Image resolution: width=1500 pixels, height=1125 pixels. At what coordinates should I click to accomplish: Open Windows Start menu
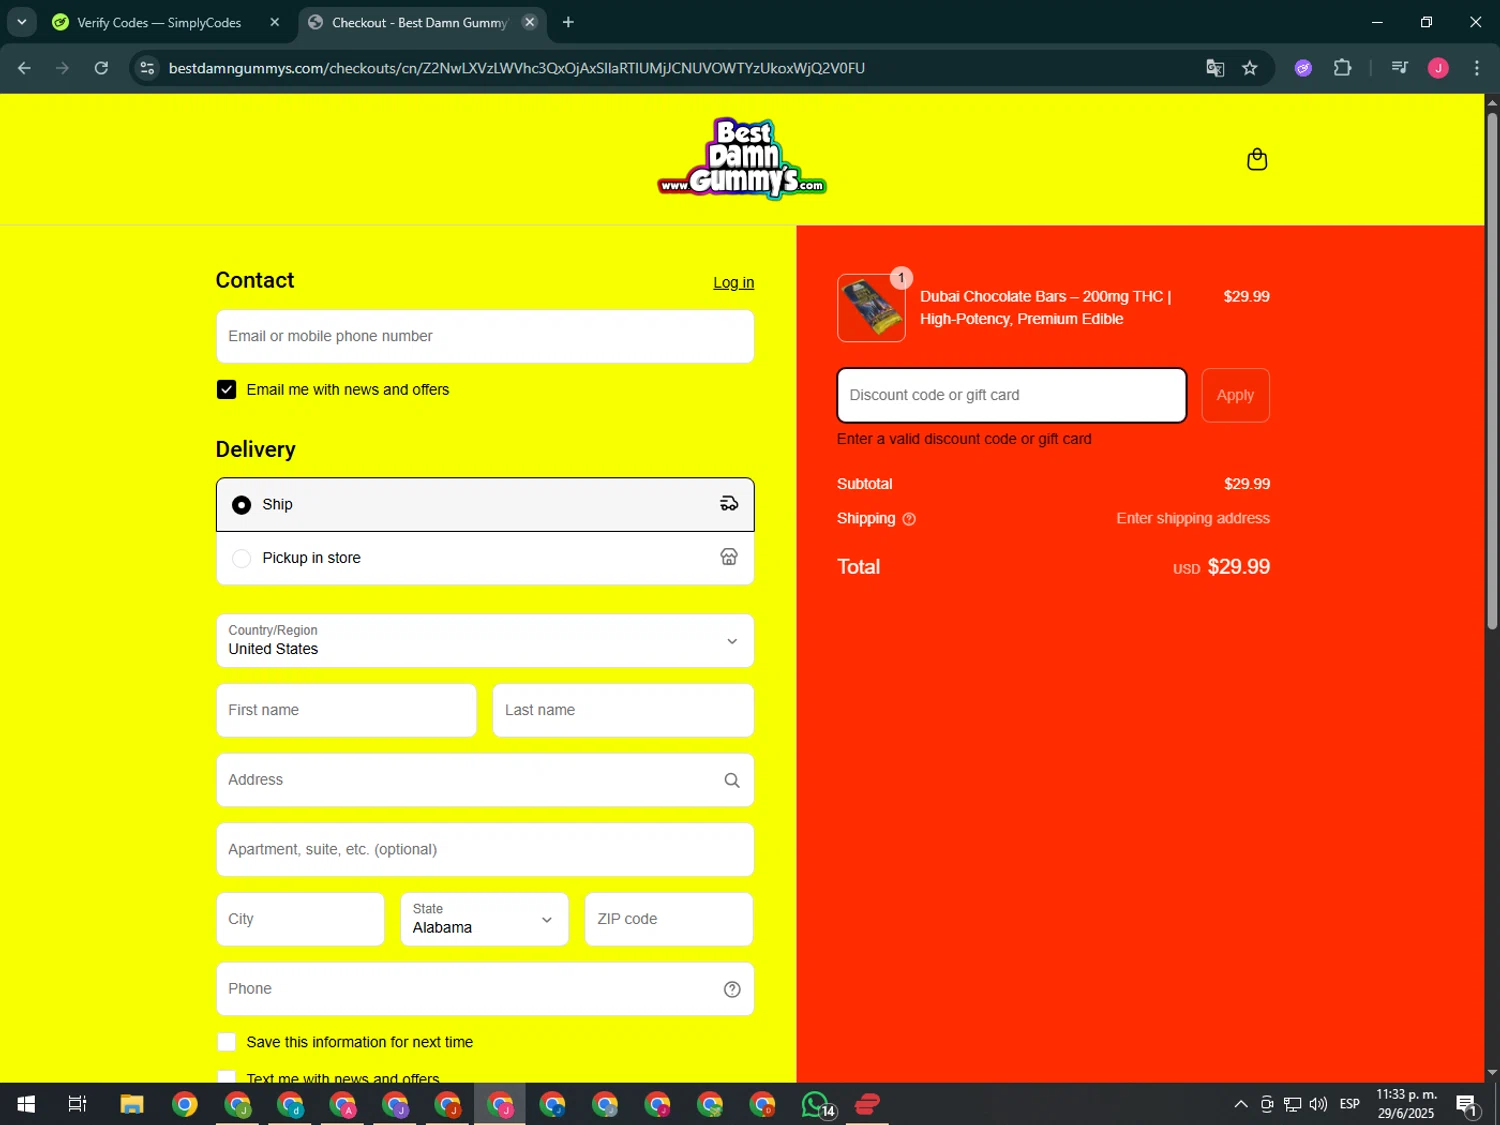point(26,1104)
